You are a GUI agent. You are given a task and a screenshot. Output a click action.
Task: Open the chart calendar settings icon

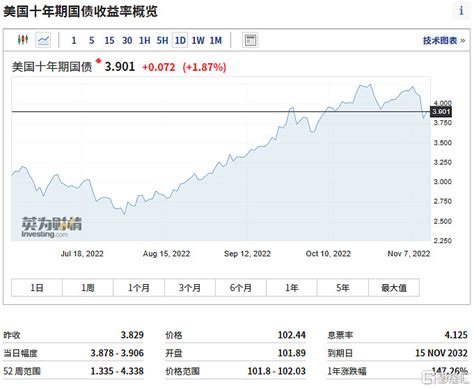(x=250, y=40)
